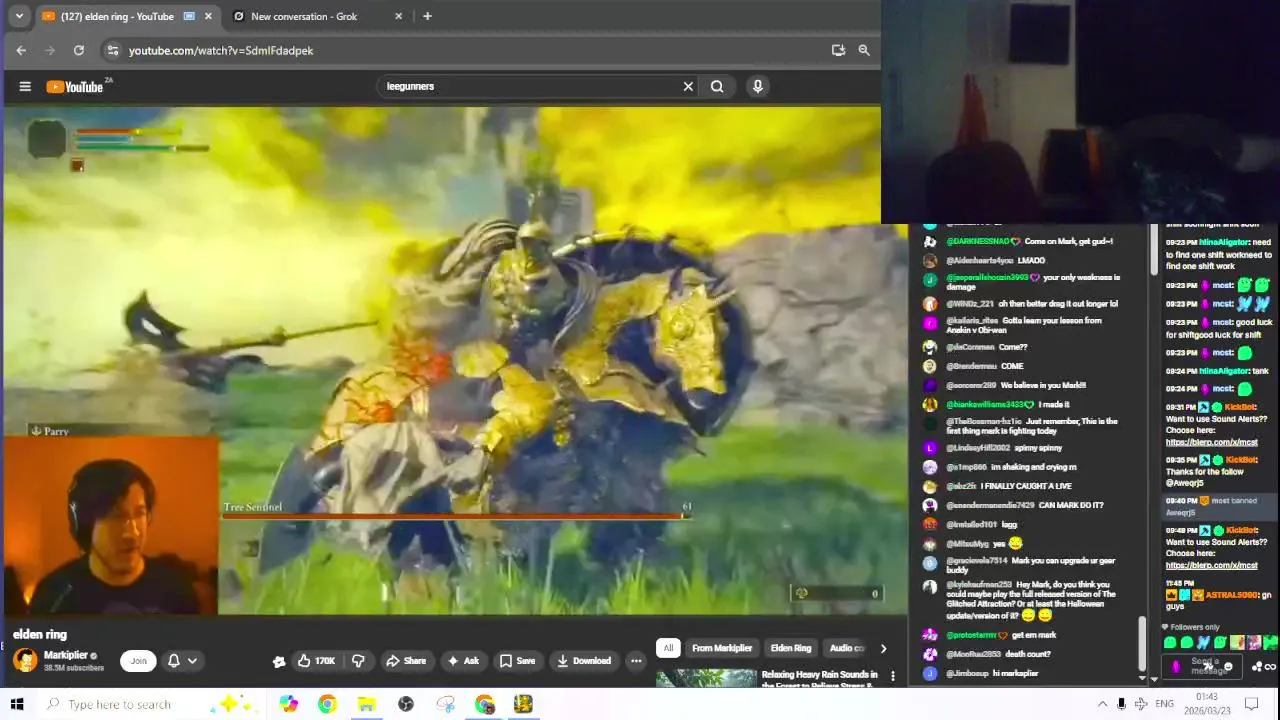Select the 'From Markiplier' filter chip
The height and width of the screenshot is (720, 1280).
point(722,648)
